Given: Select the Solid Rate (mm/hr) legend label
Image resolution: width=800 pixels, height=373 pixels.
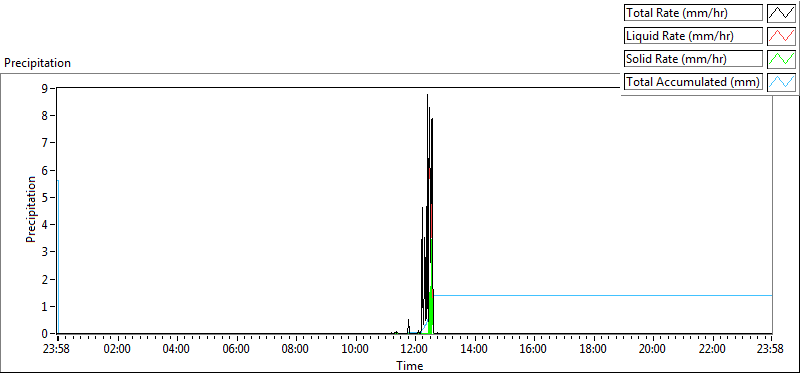Looking at the screenshot, I should coord(693,59).
